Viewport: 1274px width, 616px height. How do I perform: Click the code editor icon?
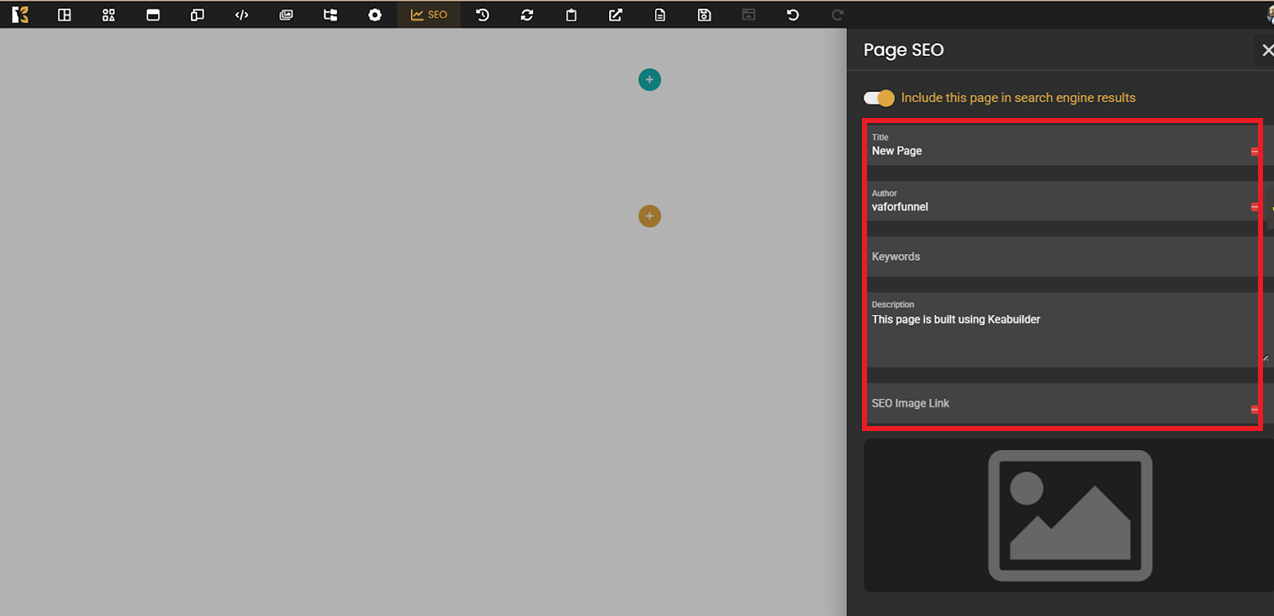[241, 15]
